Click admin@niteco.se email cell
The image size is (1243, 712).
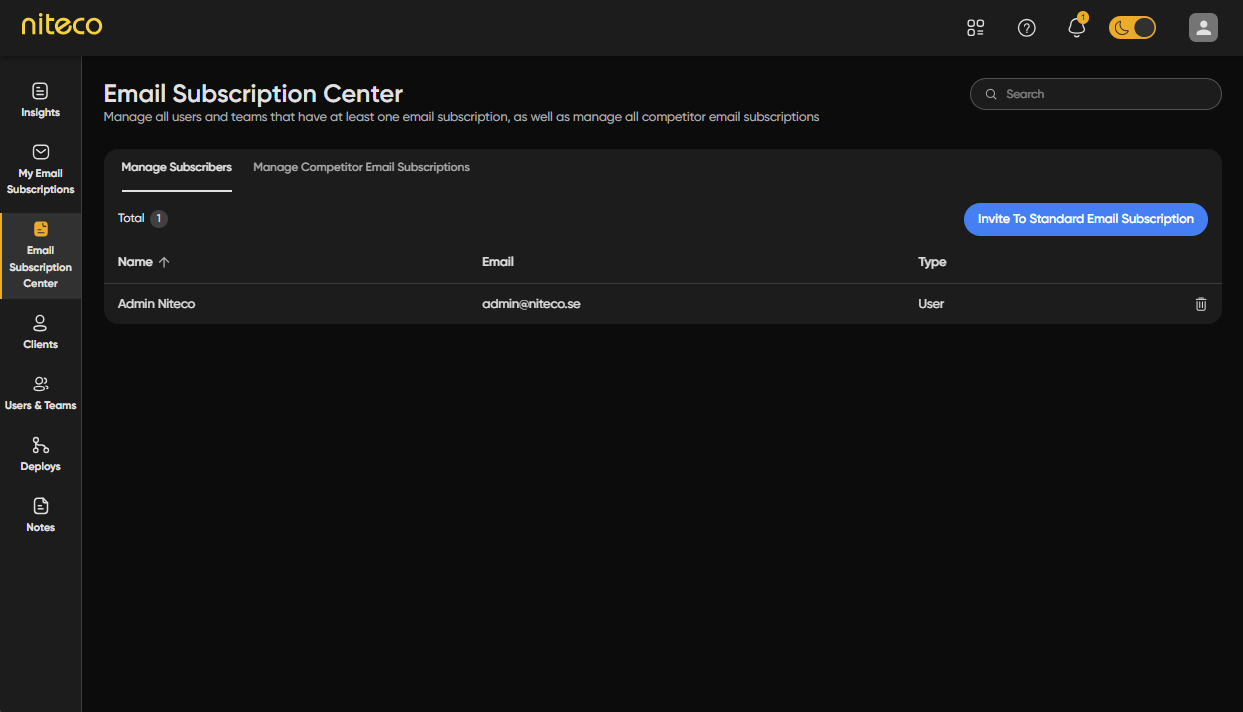tap(531, 304)
